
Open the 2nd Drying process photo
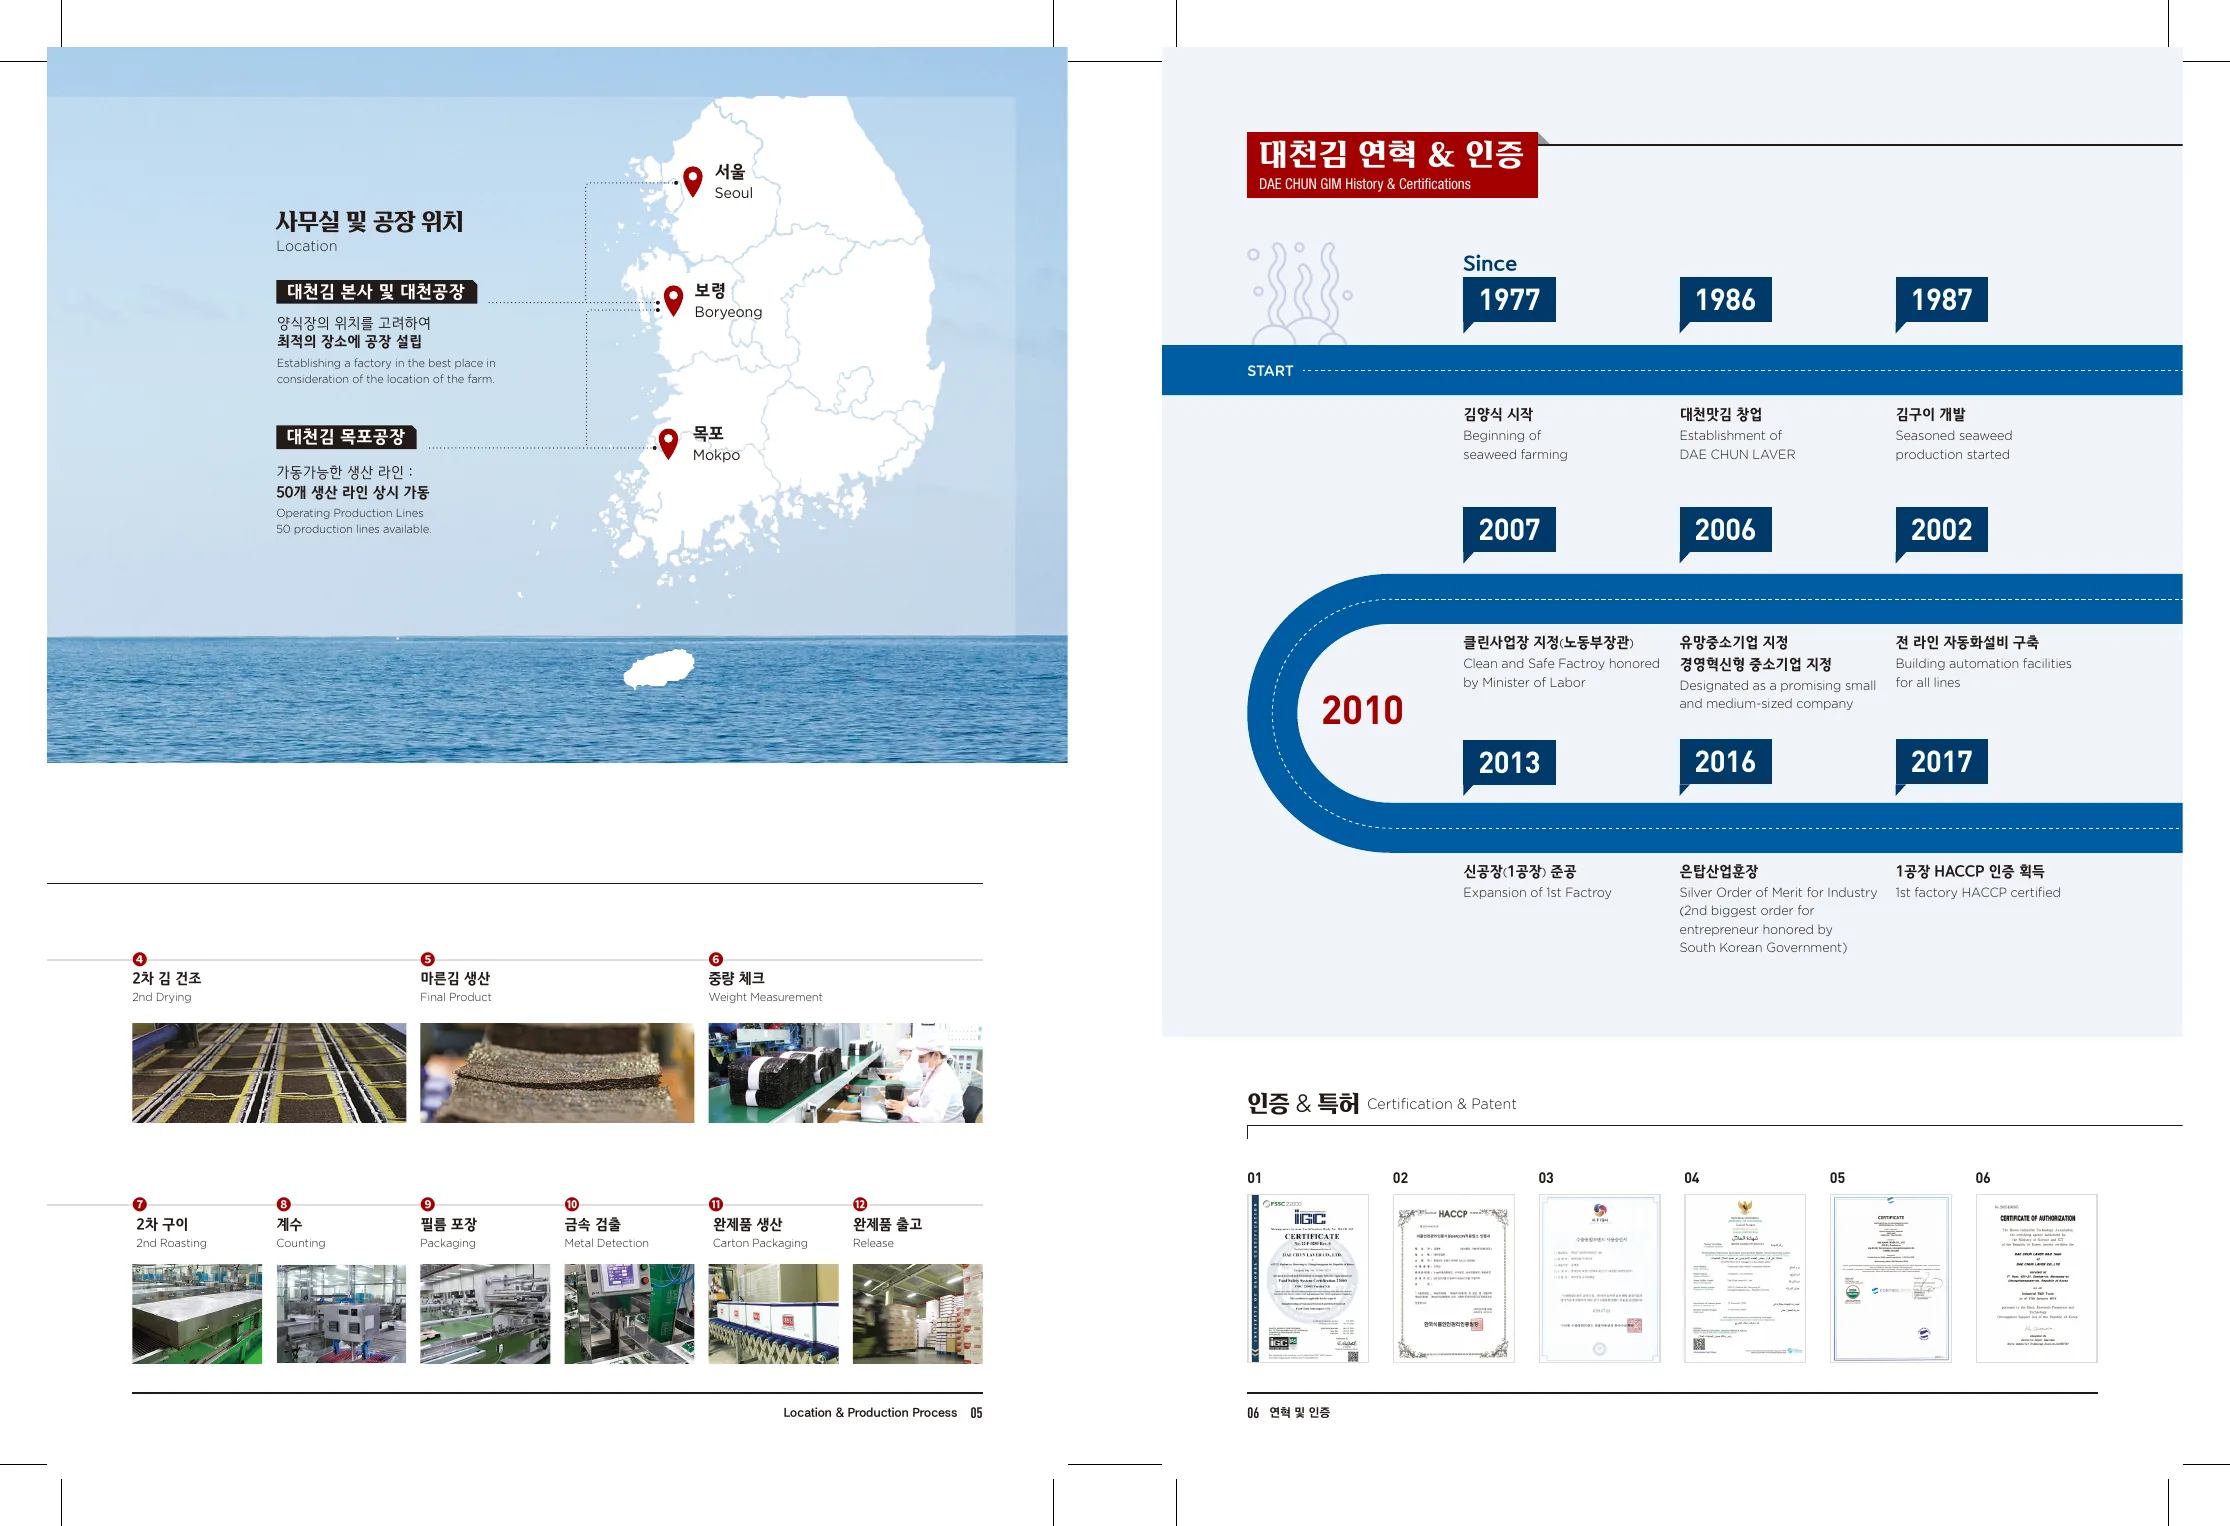coord(269,1072)
